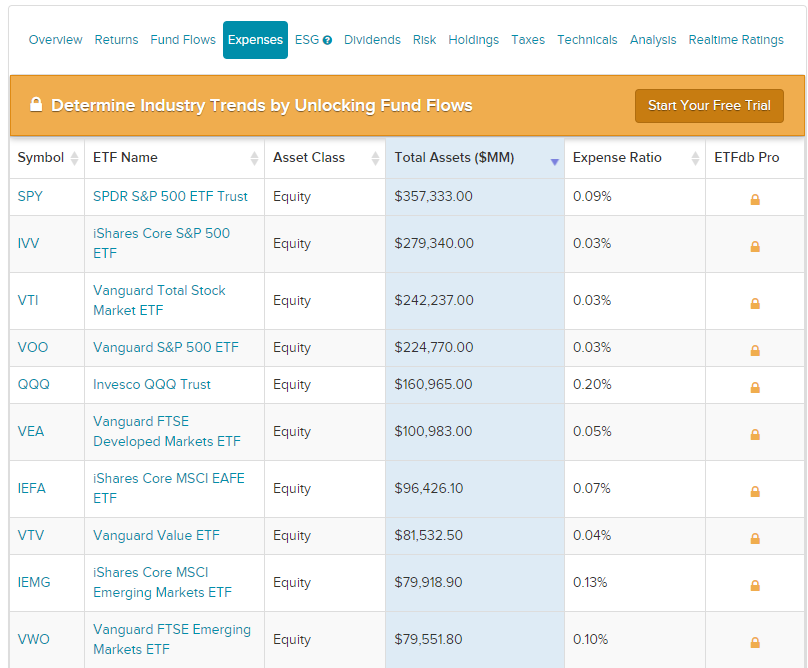The image size is (808, 668).
Task: Open iShares Core MSCI Emerging Markets link
Action: coord(162,582)
